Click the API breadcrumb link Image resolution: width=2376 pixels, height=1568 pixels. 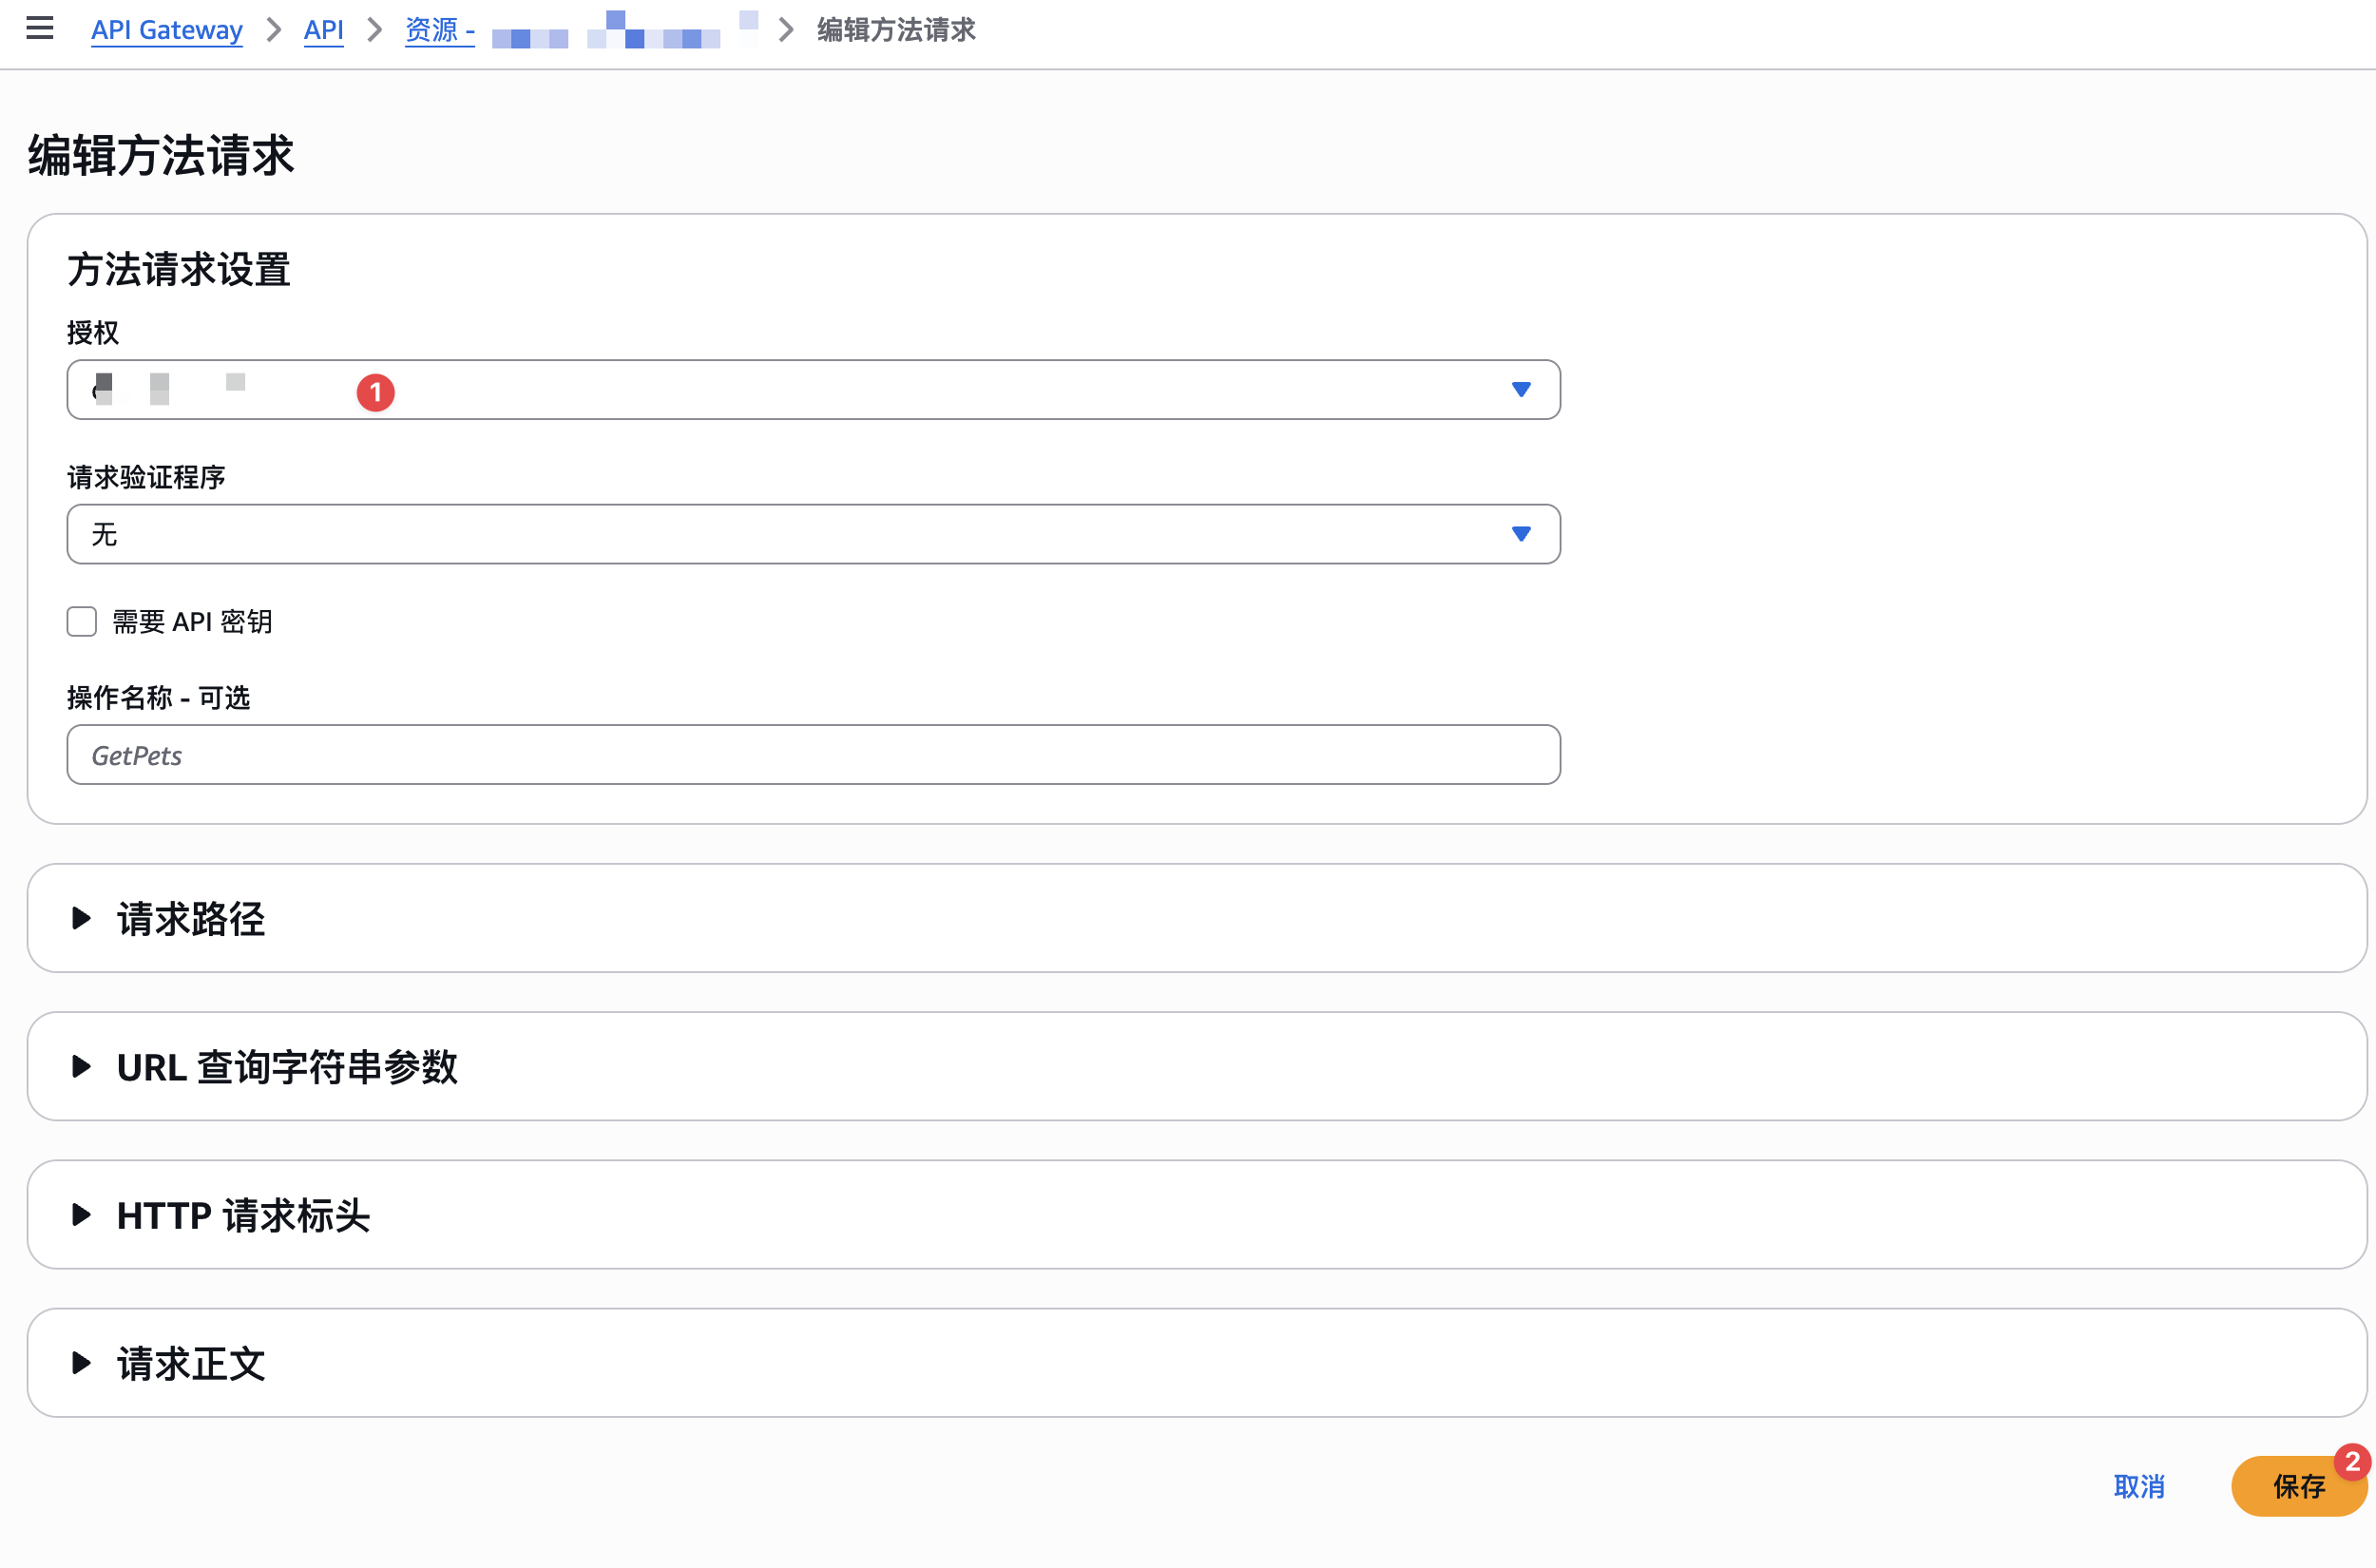[x=323, y=30]
